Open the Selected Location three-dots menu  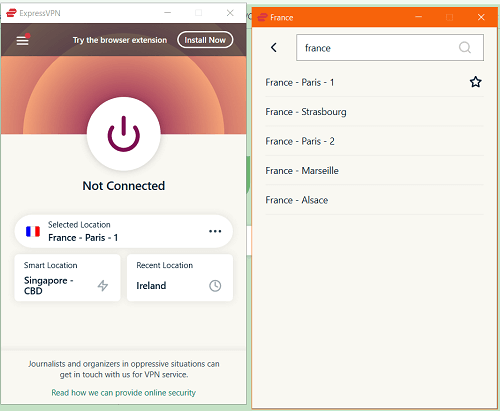tap(215, 231)
